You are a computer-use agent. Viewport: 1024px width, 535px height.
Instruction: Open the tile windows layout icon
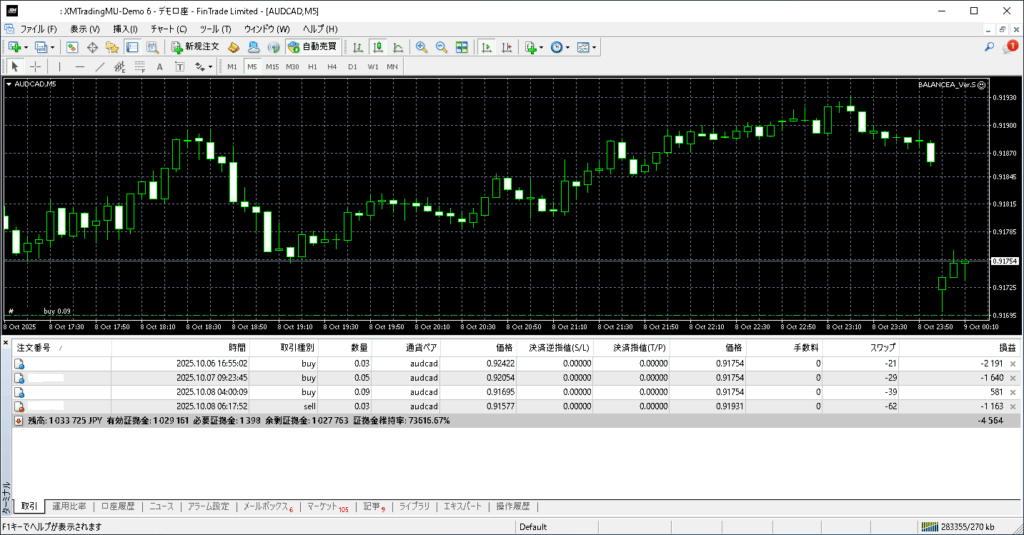pos(461,47)
